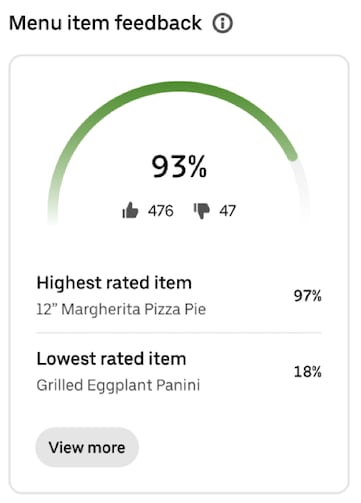Click the 18% lowest item score
Screen dimensions: 361x503
click(x=307, y=372)
